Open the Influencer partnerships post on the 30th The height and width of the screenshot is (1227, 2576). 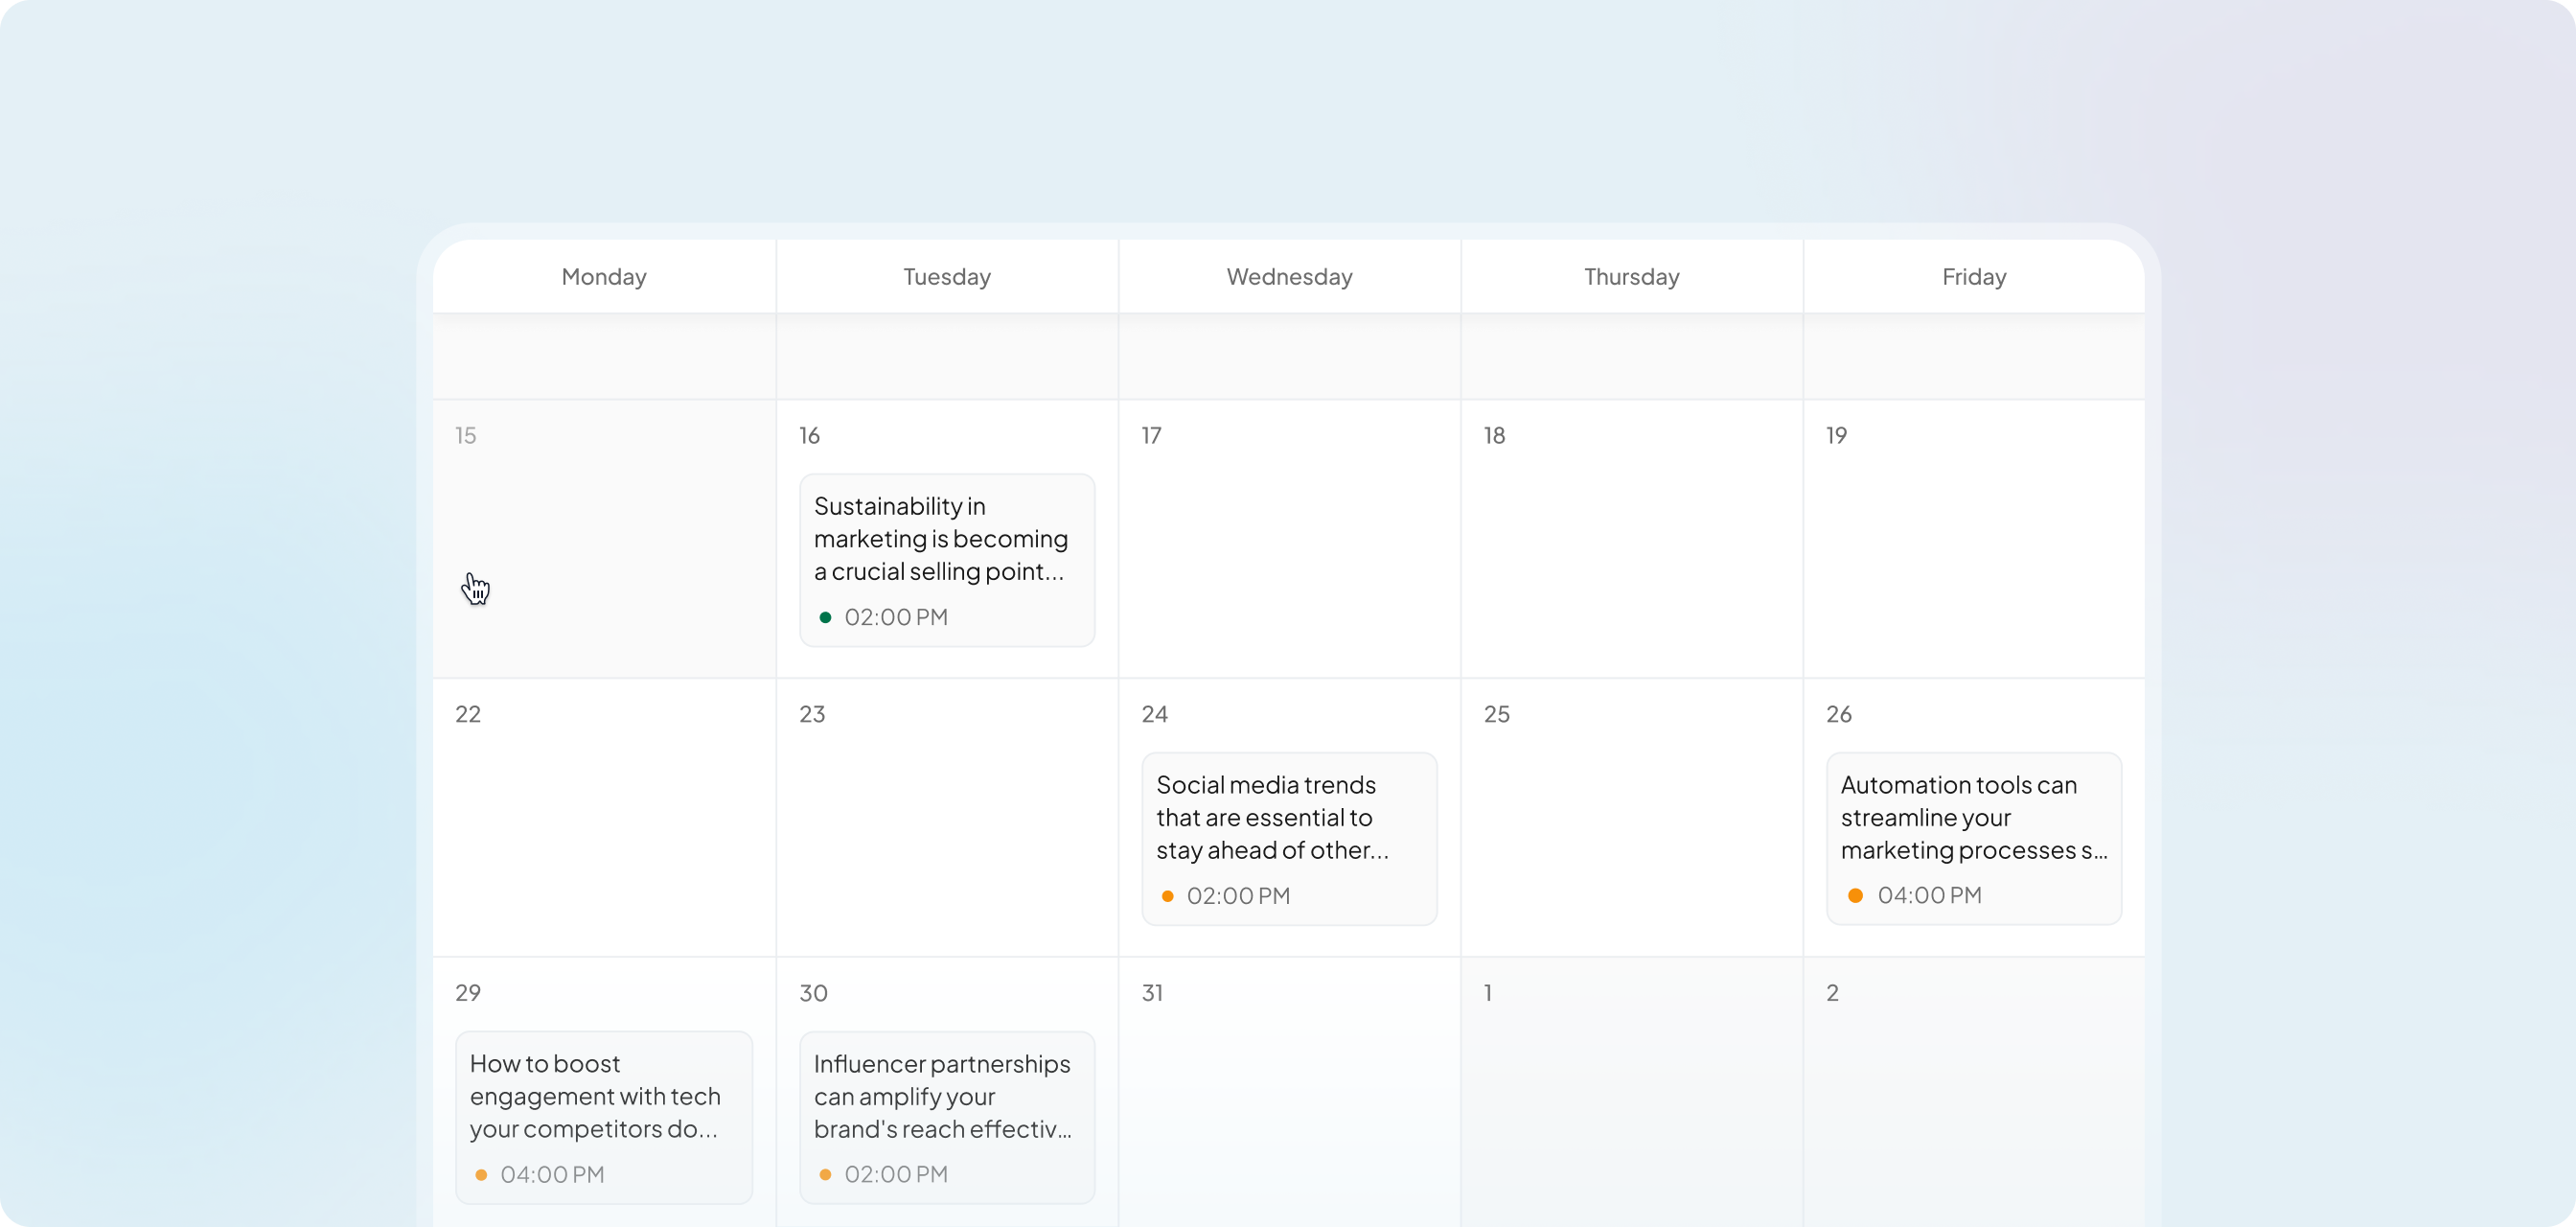[945, 1118]
